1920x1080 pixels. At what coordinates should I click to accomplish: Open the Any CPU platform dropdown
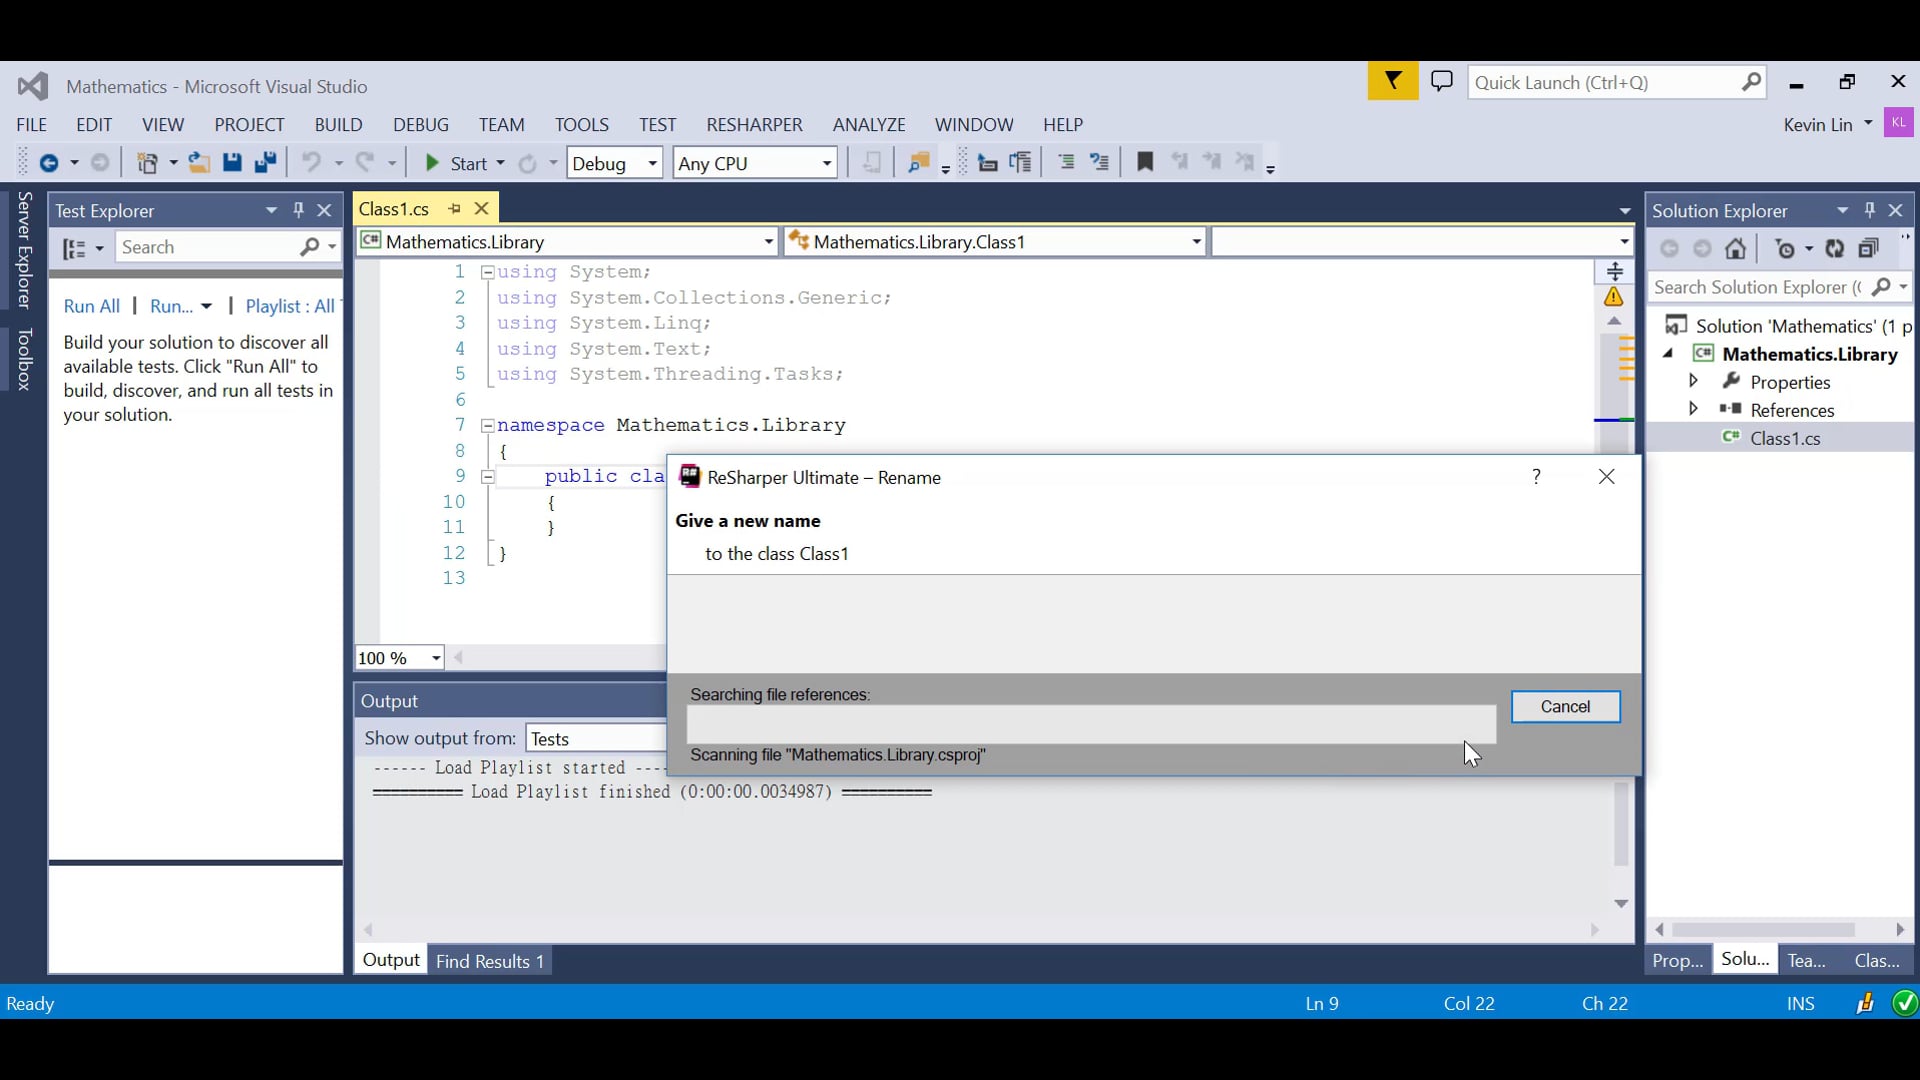(x=827, y=163)
